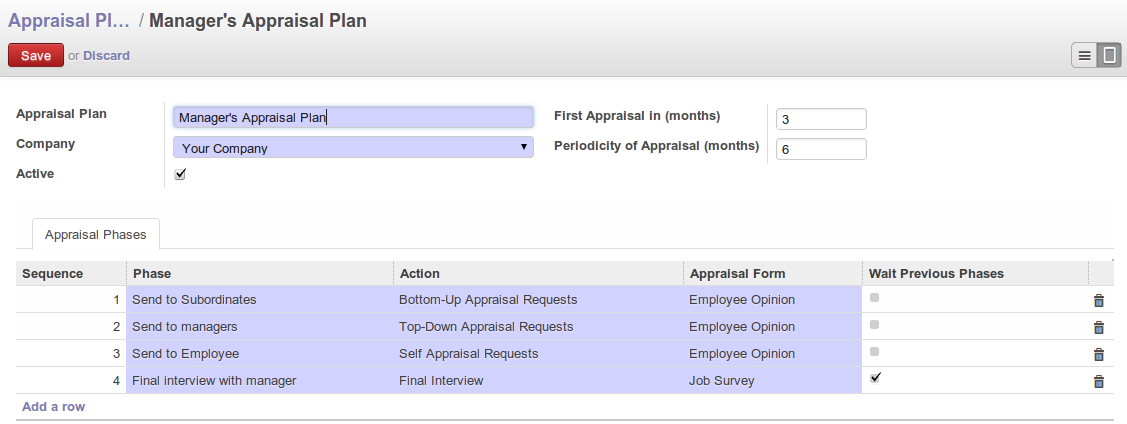Screen dimensions: 1127x424
Task: Check Wait Previous Phases for Send to Subordinates
Action: coord(876,298)
